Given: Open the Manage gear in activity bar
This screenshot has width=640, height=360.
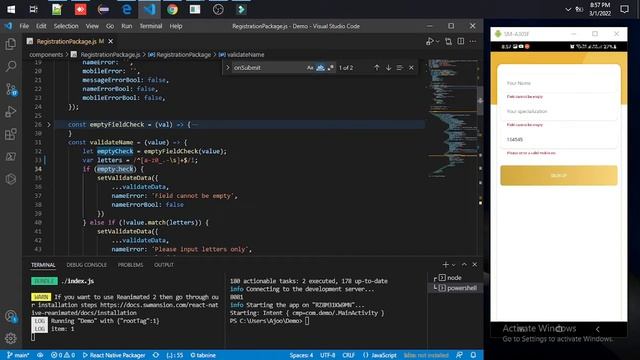Looking at the screenshot, I should point(11,338).
